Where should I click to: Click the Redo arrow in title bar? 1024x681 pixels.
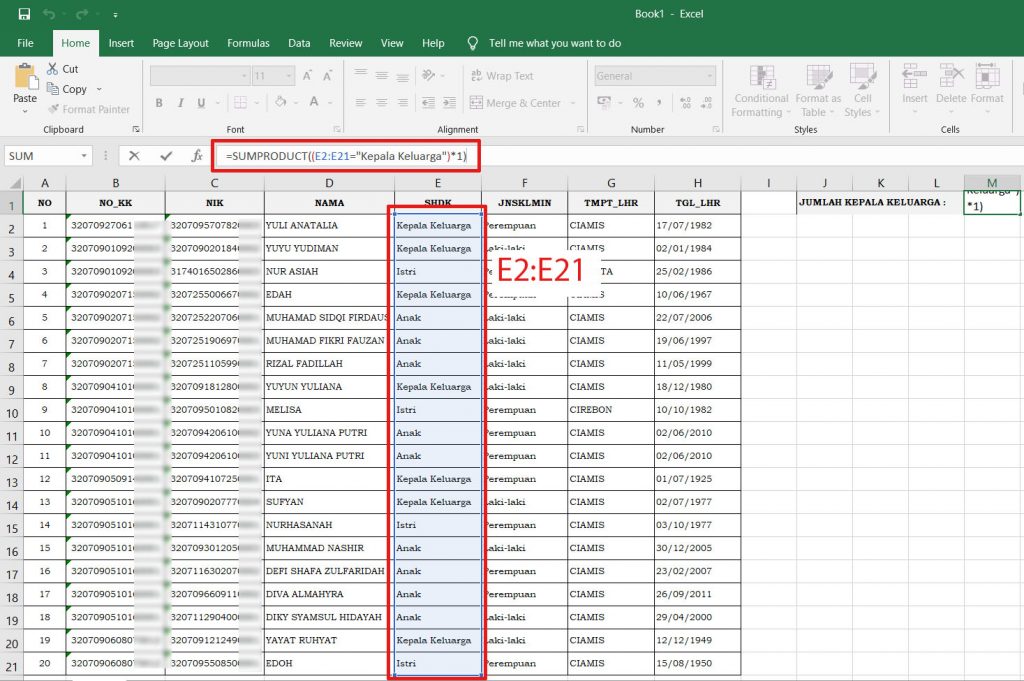point(82,14)
